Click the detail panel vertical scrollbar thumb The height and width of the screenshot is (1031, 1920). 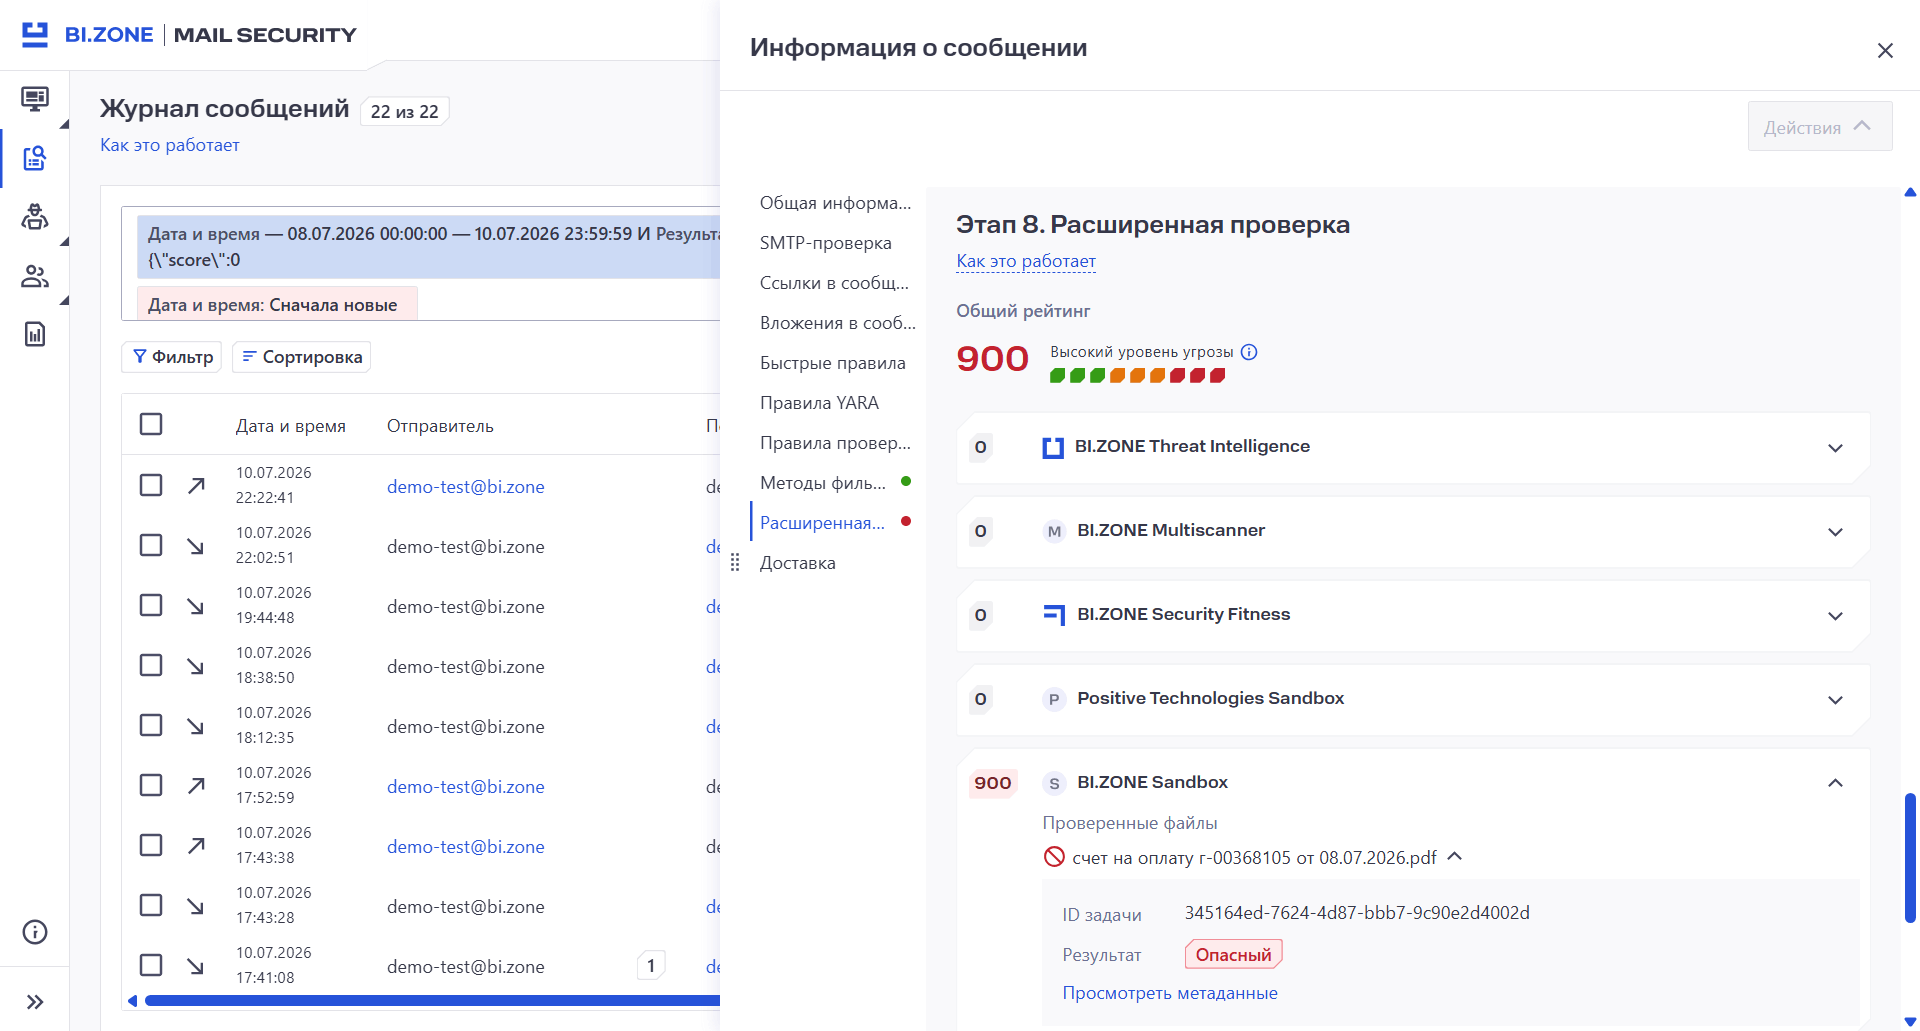point(1910,858)
